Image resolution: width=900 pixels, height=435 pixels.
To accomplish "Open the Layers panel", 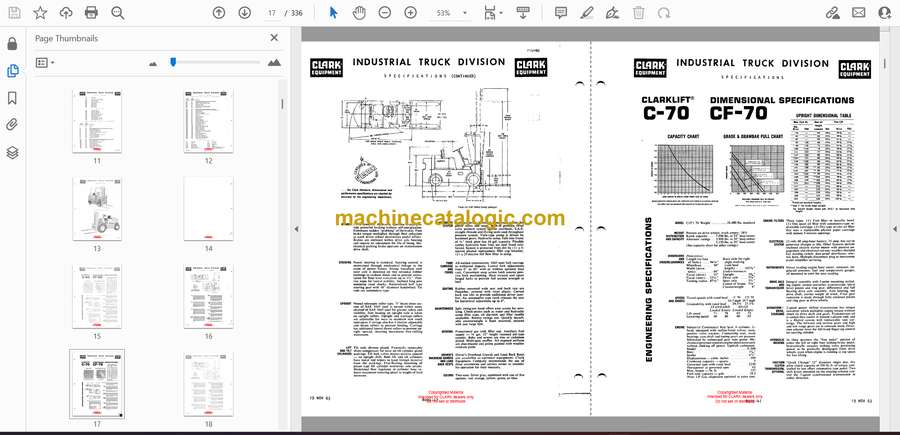I will [x=12, y=152].
